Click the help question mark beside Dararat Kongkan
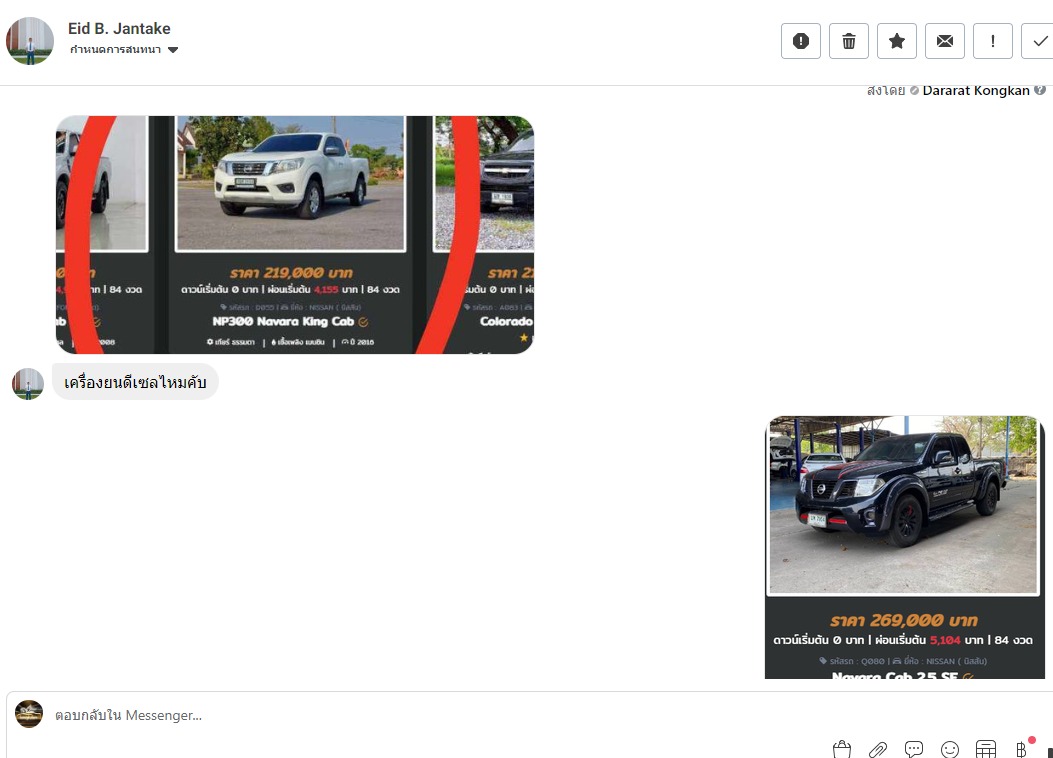Viewport: 1053px width, 758px height. (1040, 90)
